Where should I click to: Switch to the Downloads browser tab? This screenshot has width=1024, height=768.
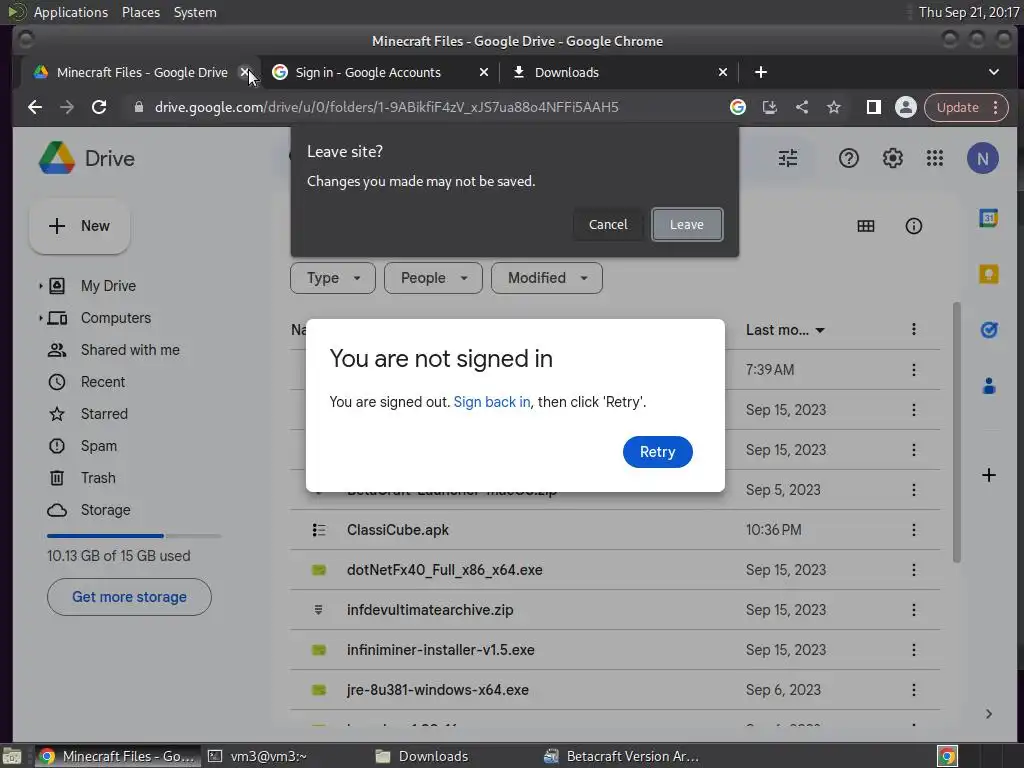[x=618, y=72]
